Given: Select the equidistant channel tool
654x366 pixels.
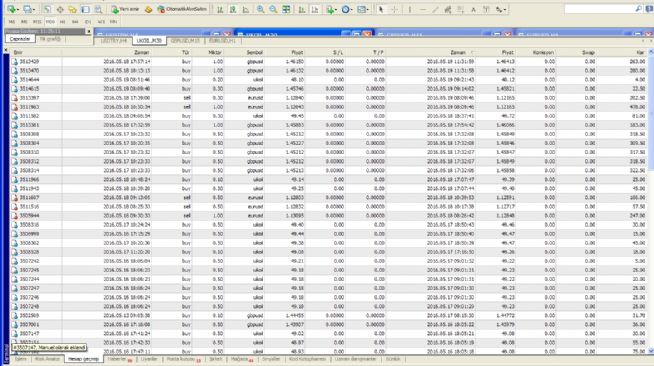Looking at the screenshot, I should click(x=448, y=9).
